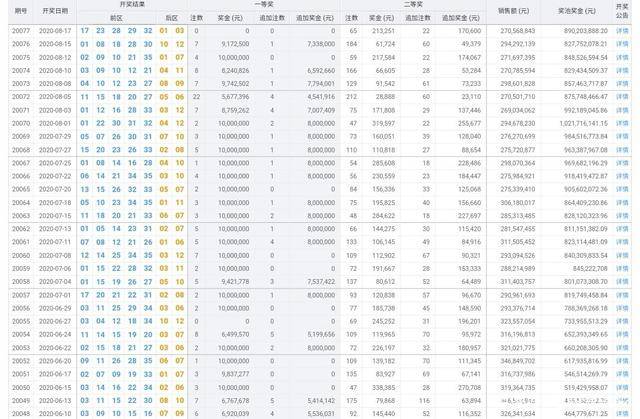Image resolution: width=640 pixels, height=419 pixels.
Task: Open 详情 link for issue 20064
Action: coord(622,203)
